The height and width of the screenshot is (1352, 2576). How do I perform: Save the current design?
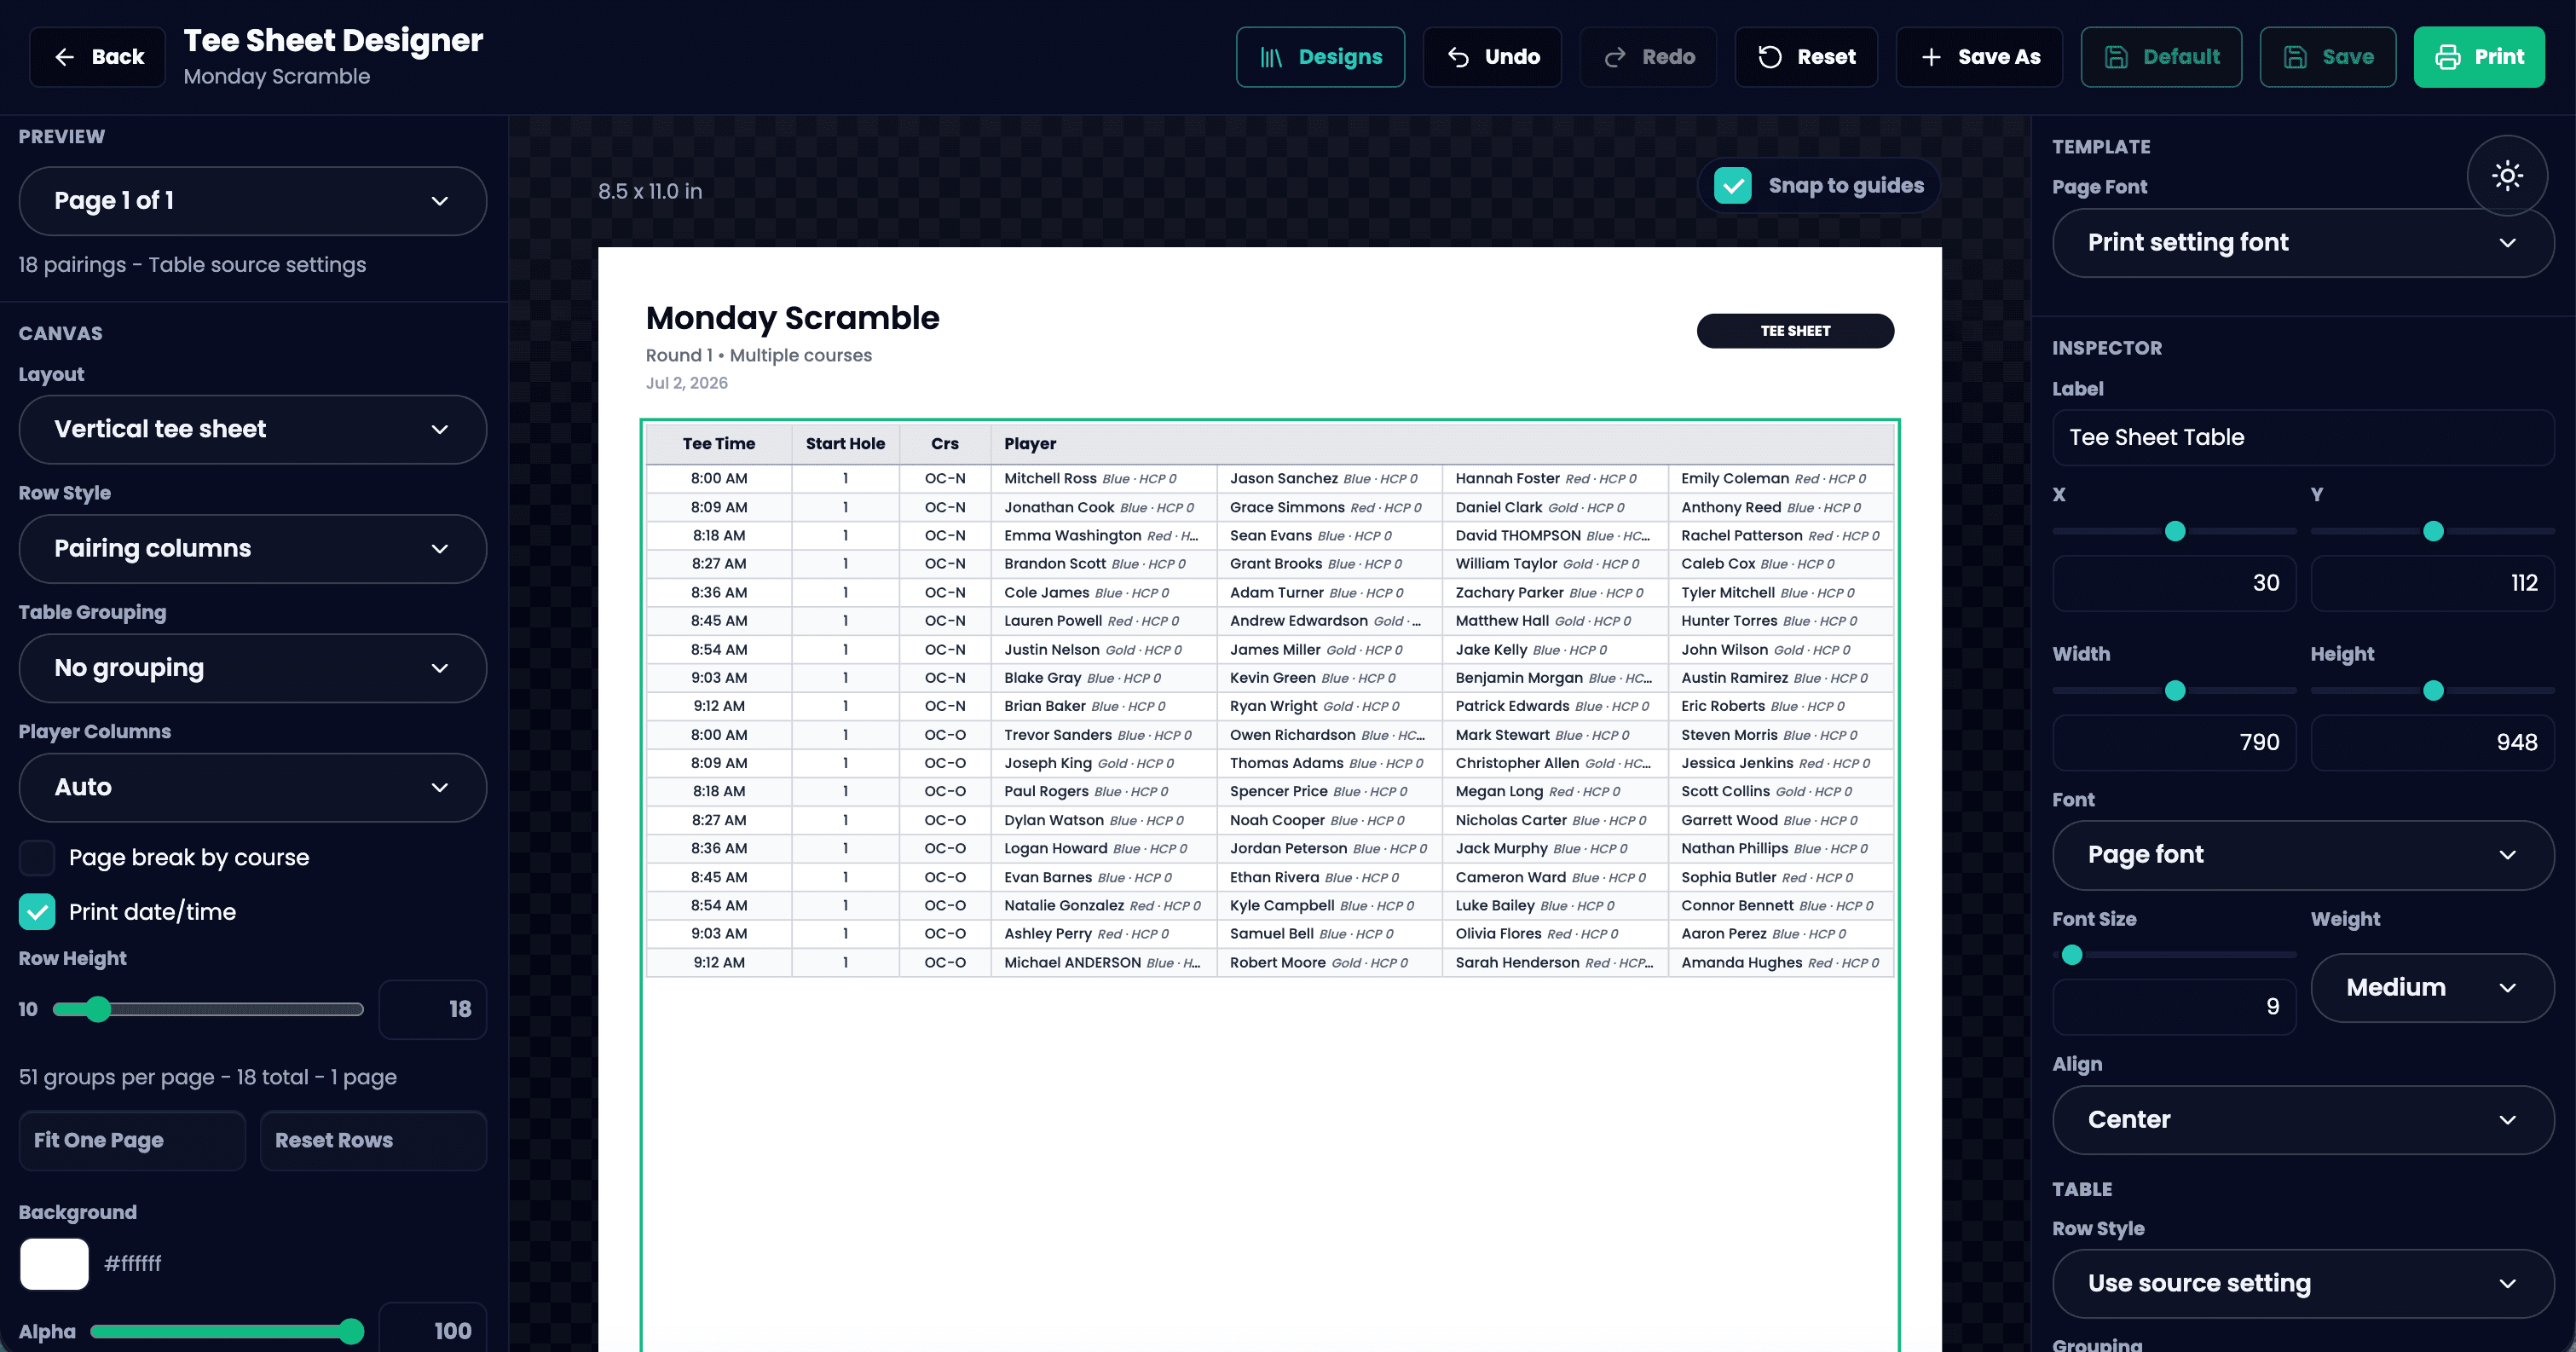coord(2328,57)
